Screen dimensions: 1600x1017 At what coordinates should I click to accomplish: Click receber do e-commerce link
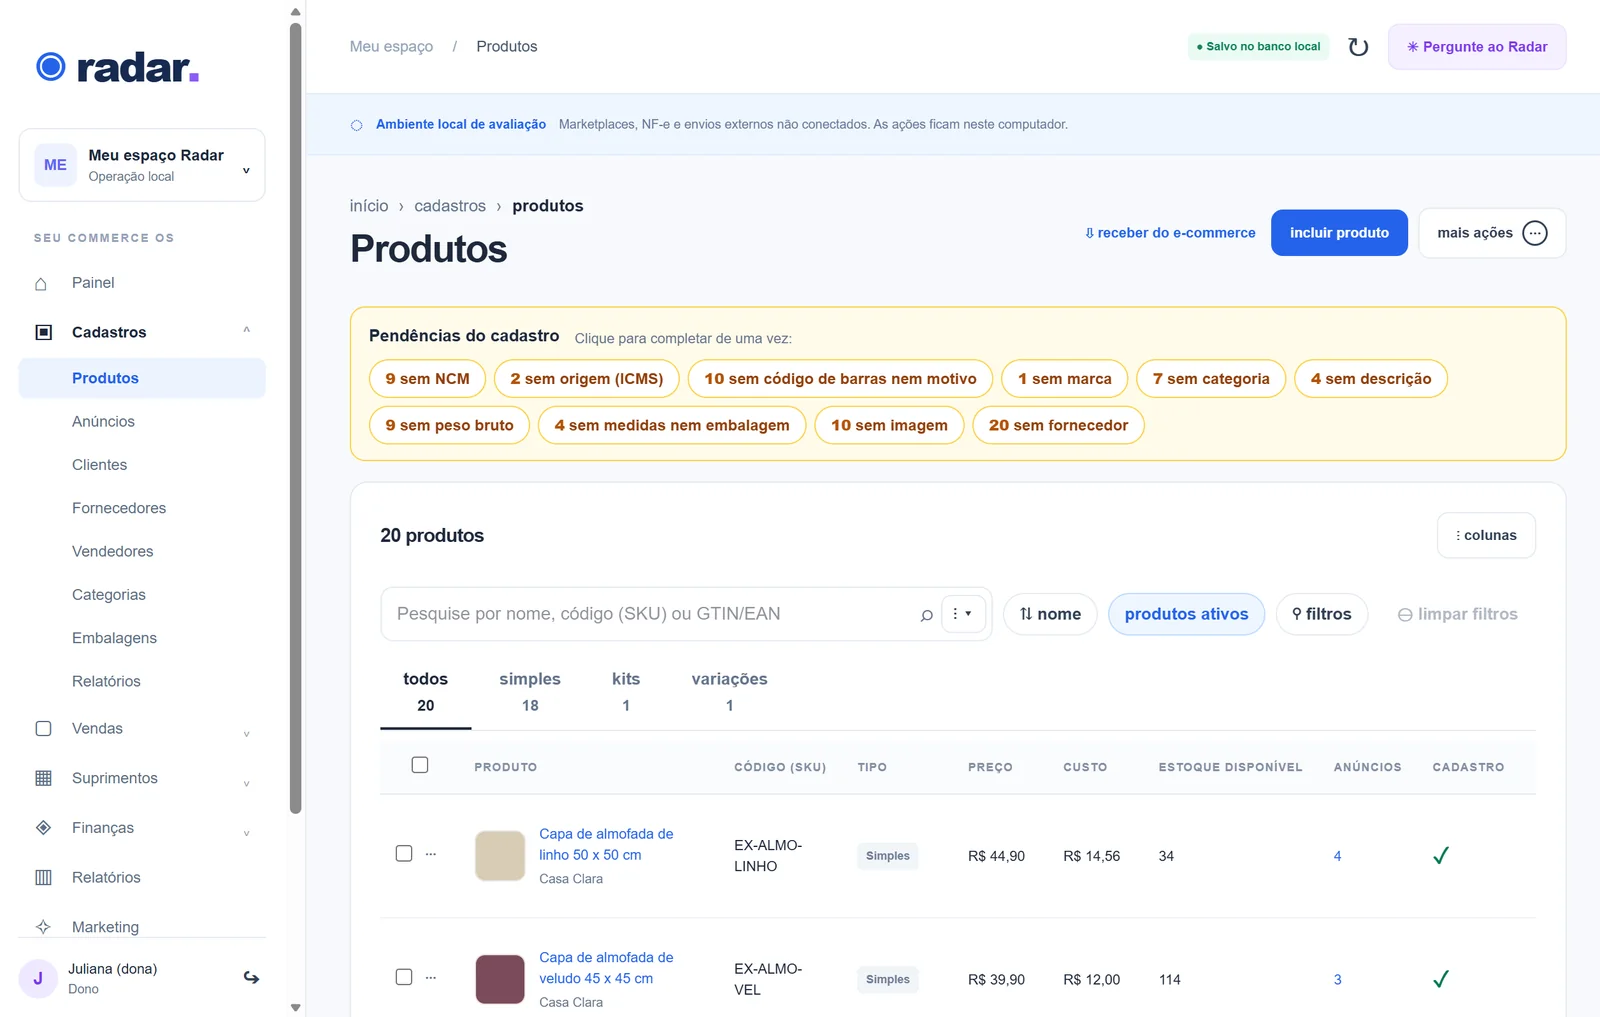[1170, 233]
